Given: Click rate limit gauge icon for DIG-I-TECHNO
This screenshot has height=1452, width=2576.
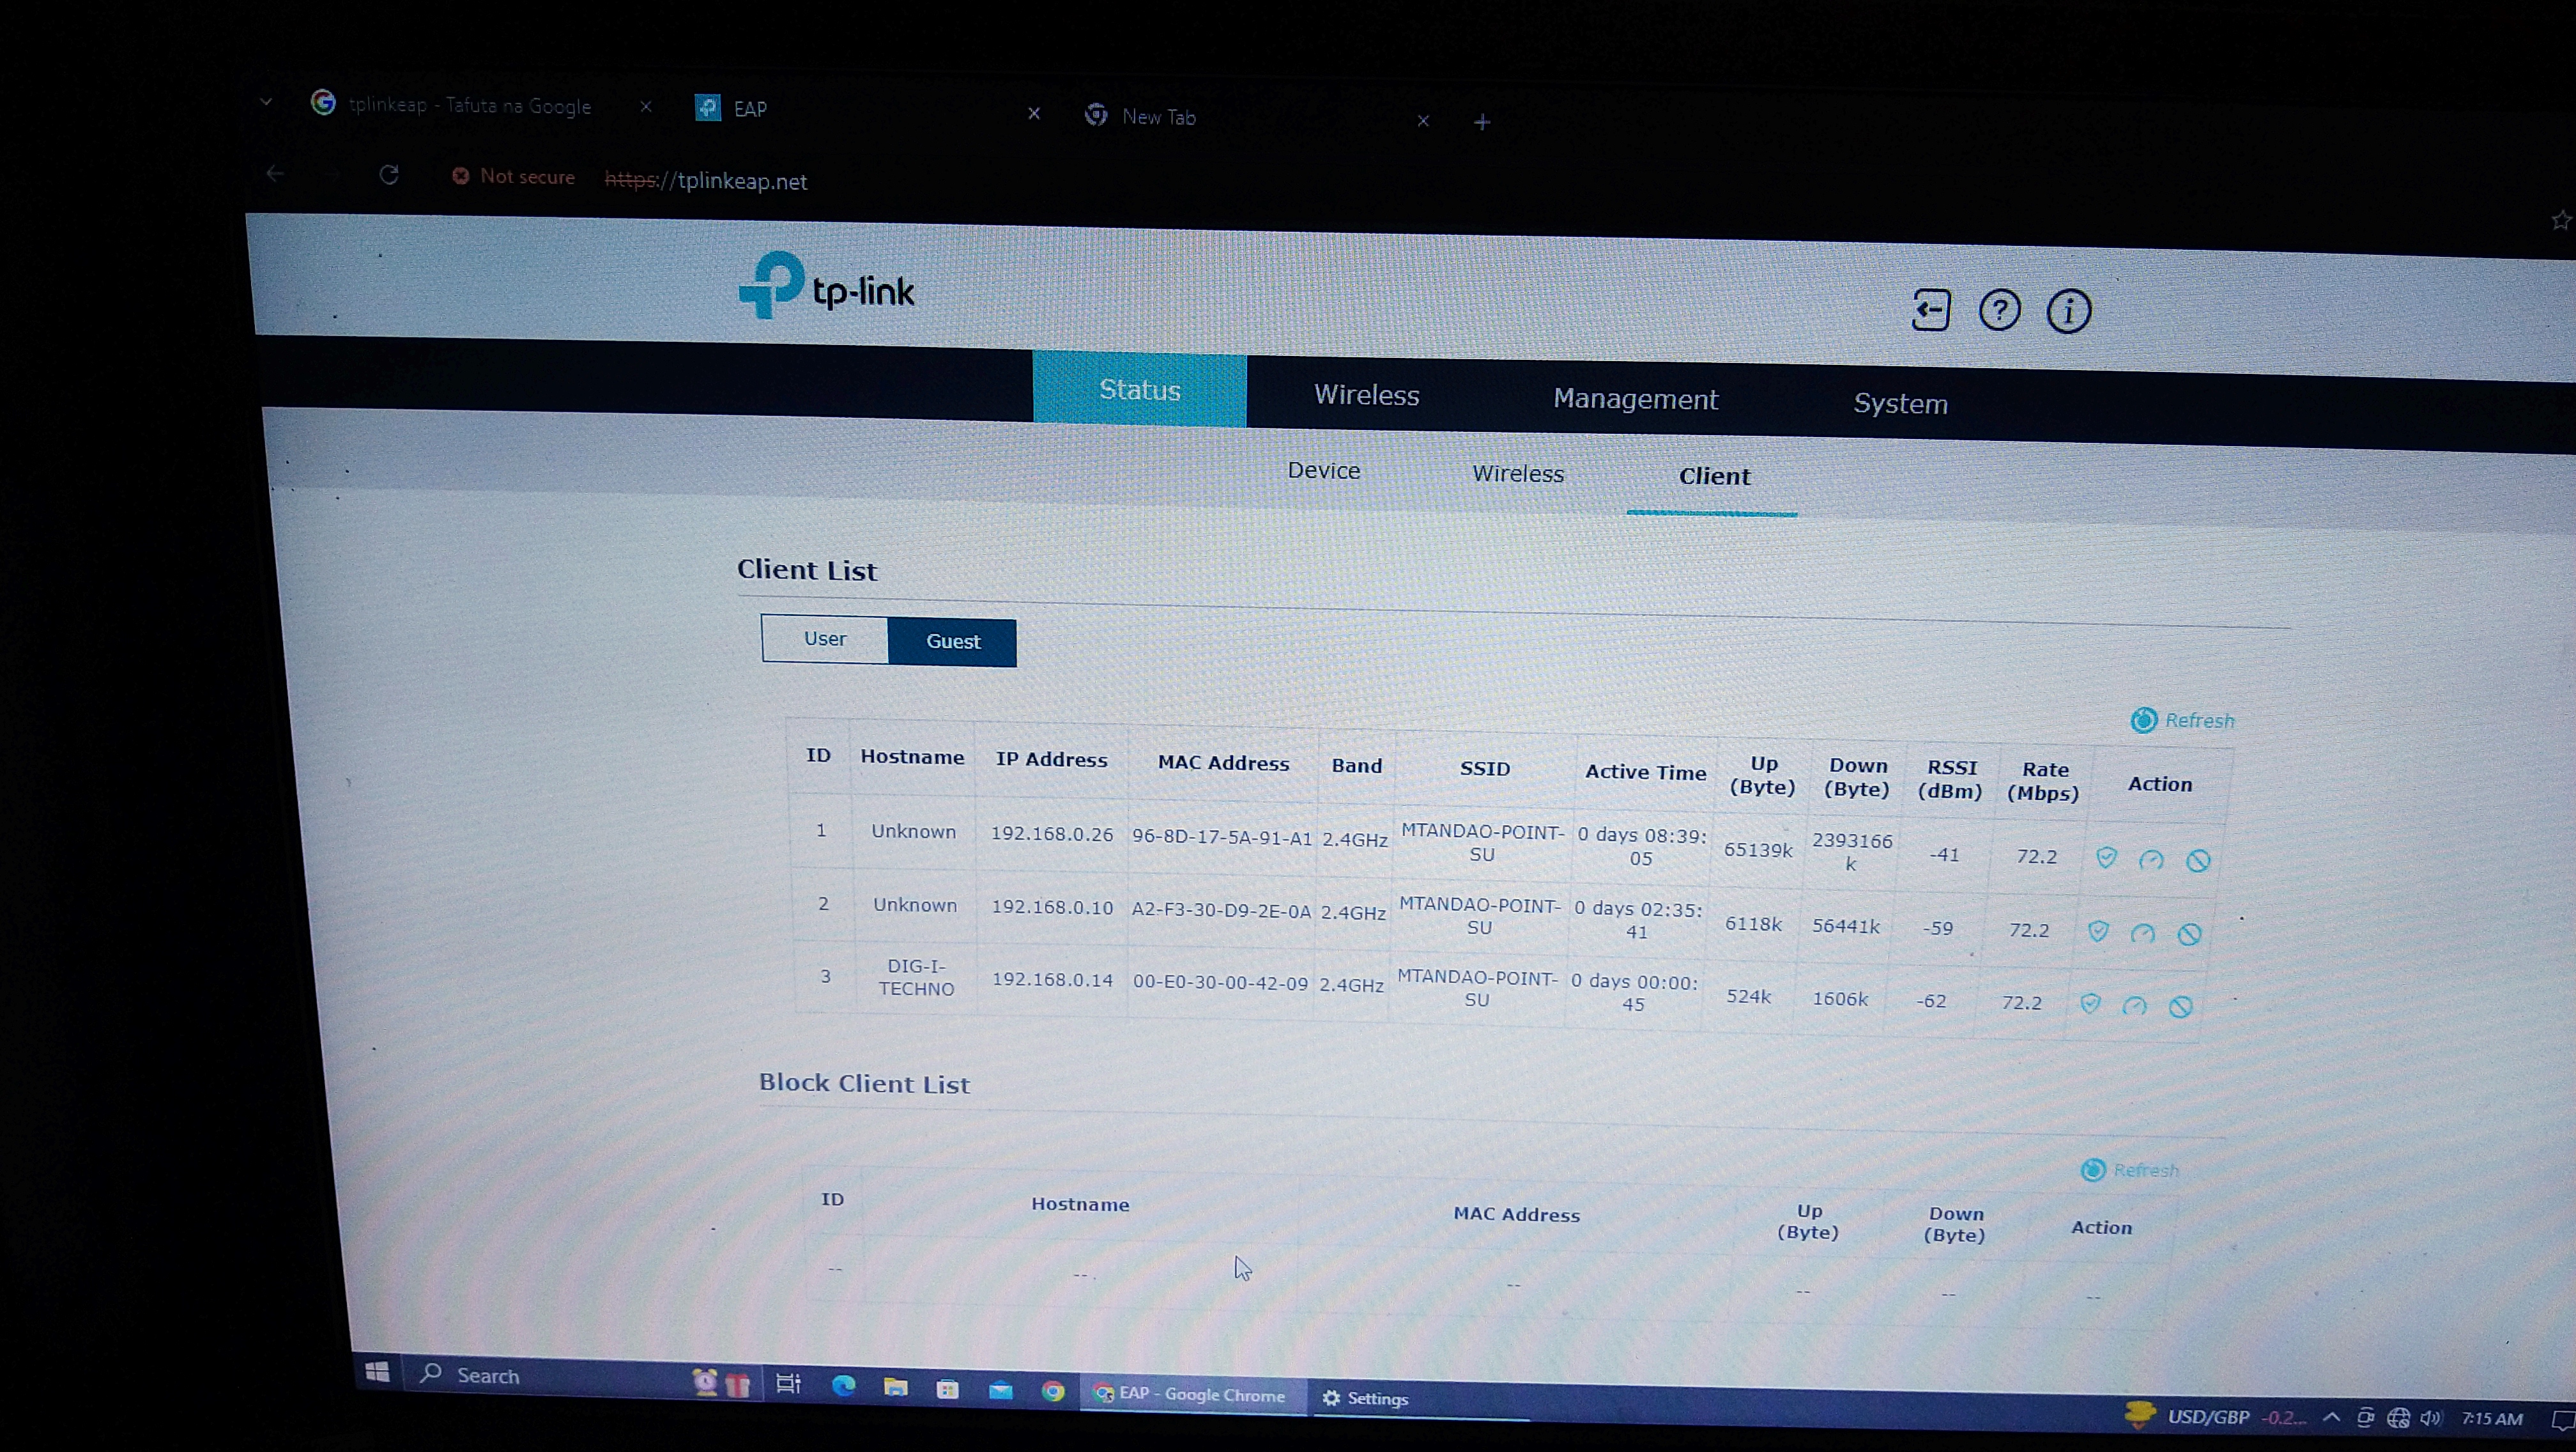Looking at the screenshot, I should point(2134,1006).
